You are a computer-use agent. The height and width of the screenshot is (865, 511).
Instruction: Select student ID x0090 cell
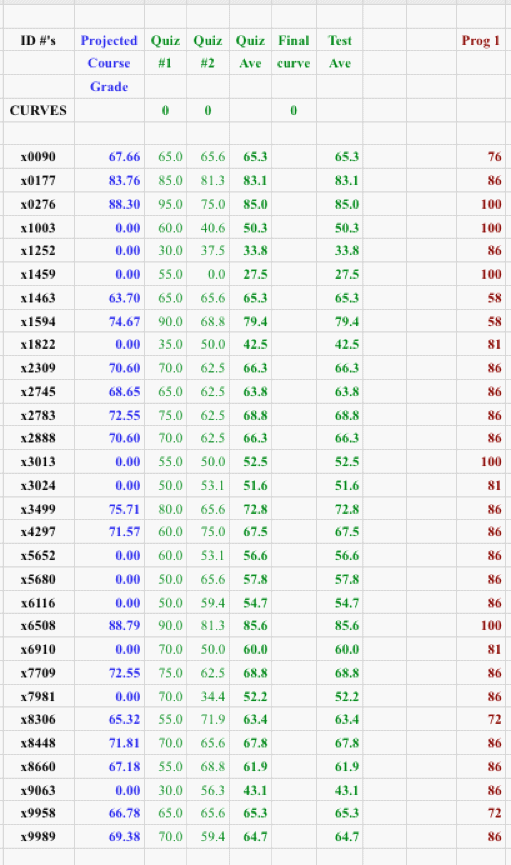38,157
